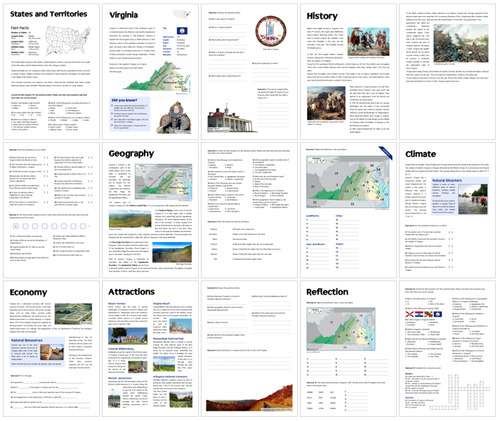Click the Civil War battle painting

tap(461, 43)
